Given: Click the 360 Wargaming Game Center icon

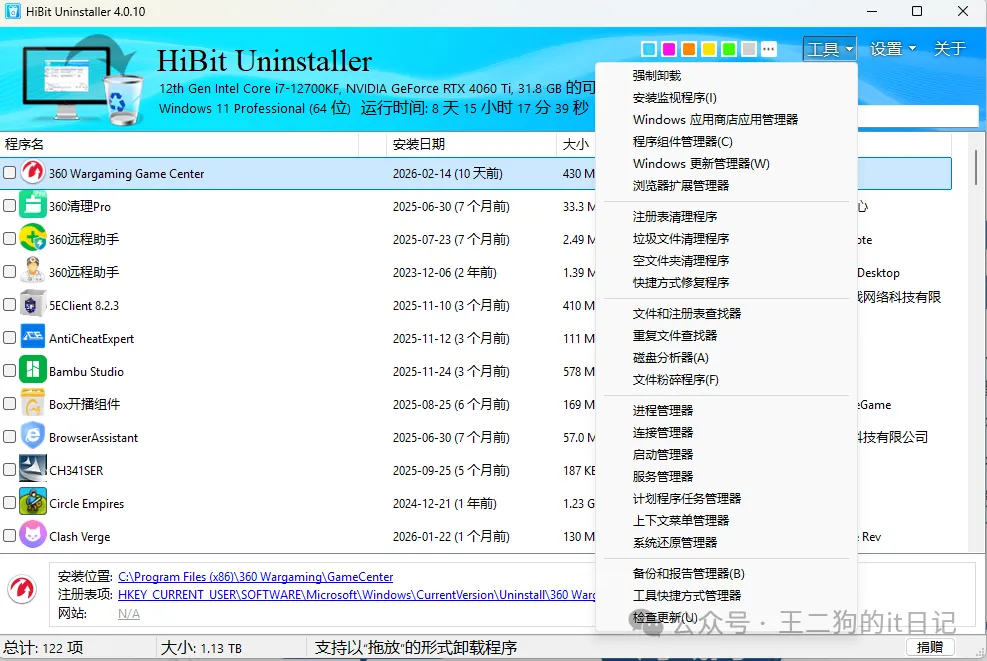Looking at the screenshot, I should [33, 172].
